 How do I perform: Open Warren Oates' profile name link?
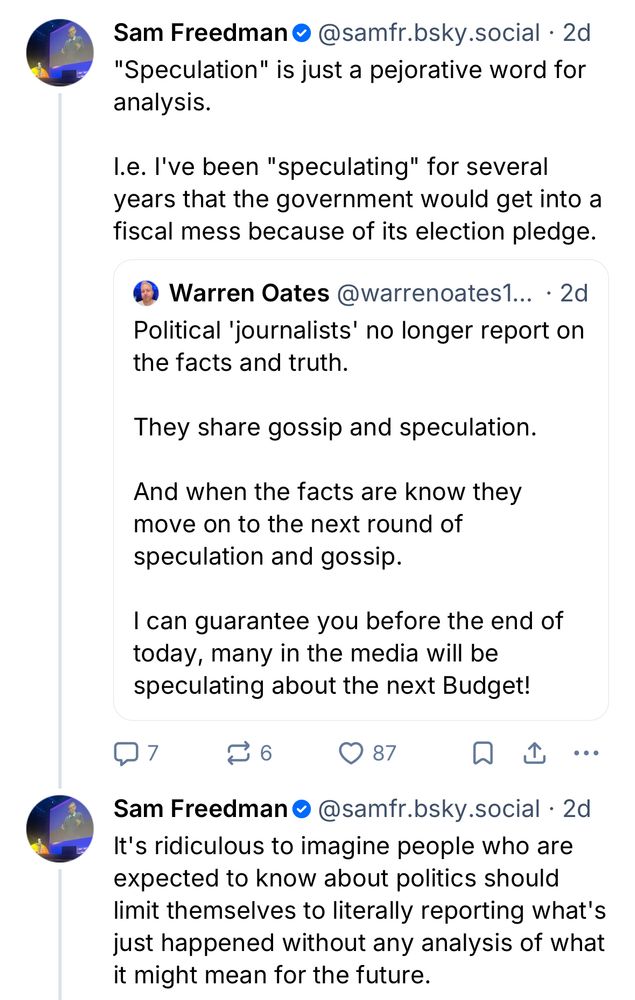249,293
